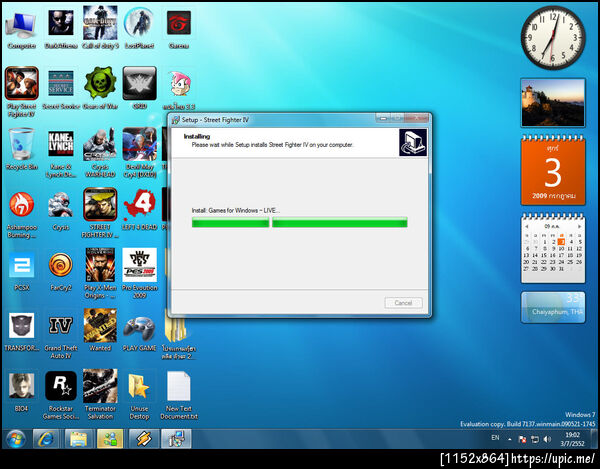Launch the Crysis WARHEAD shortcut
The image size is (600, 469).
point(100,153)
